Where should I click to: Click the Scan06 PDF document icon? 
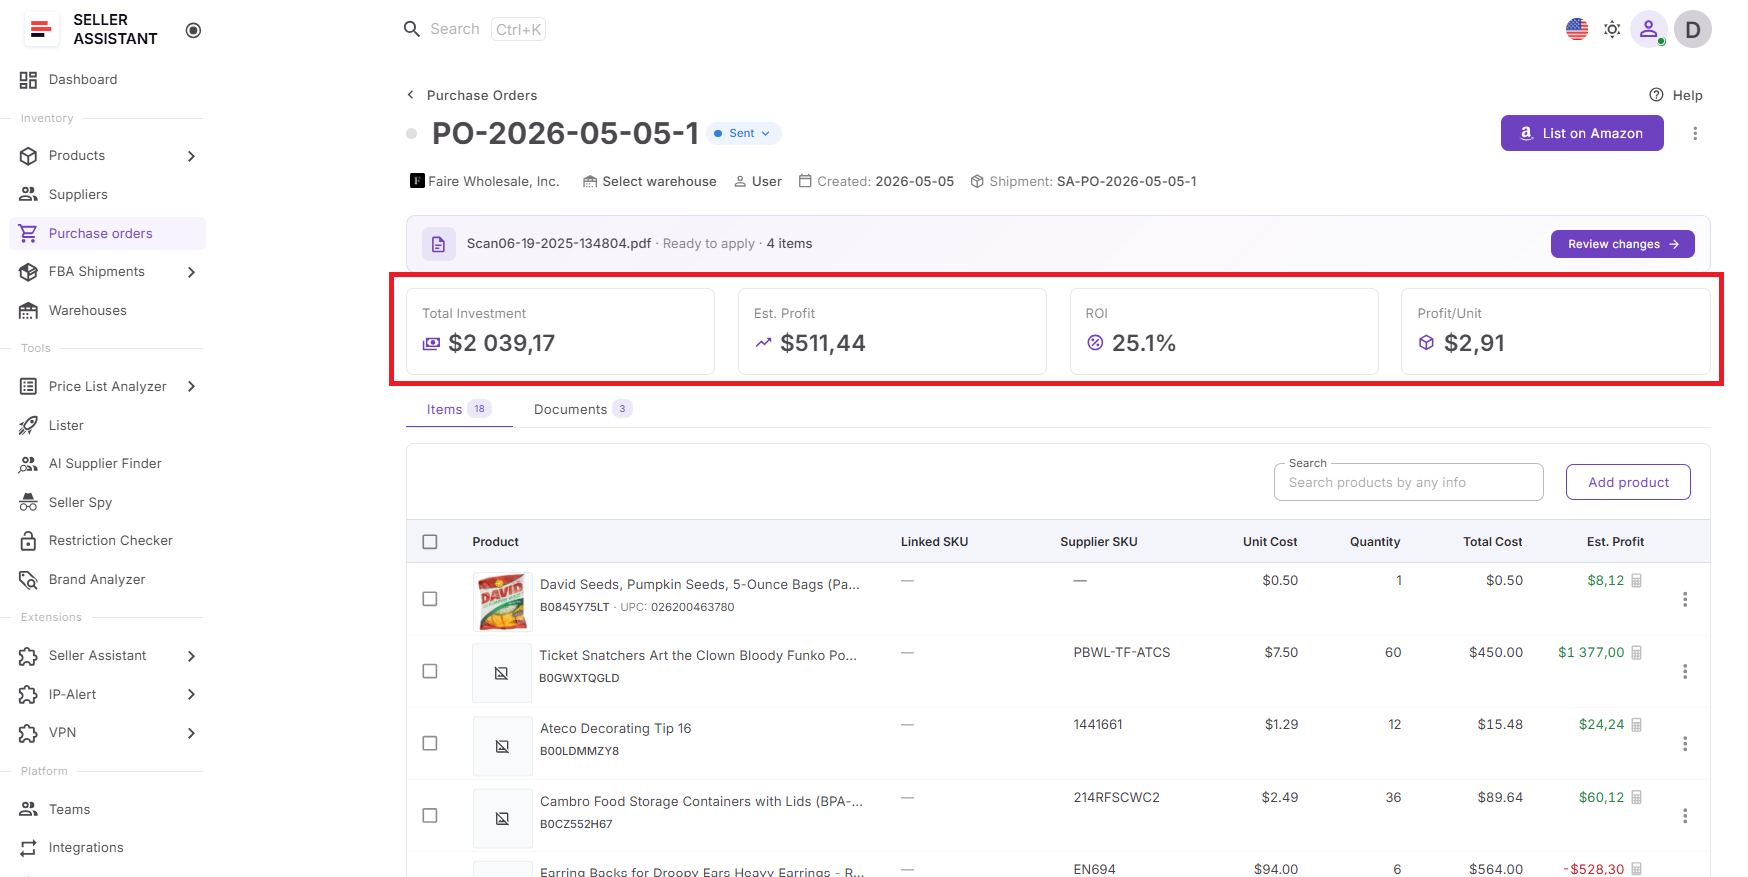click(x=438, y=244)
